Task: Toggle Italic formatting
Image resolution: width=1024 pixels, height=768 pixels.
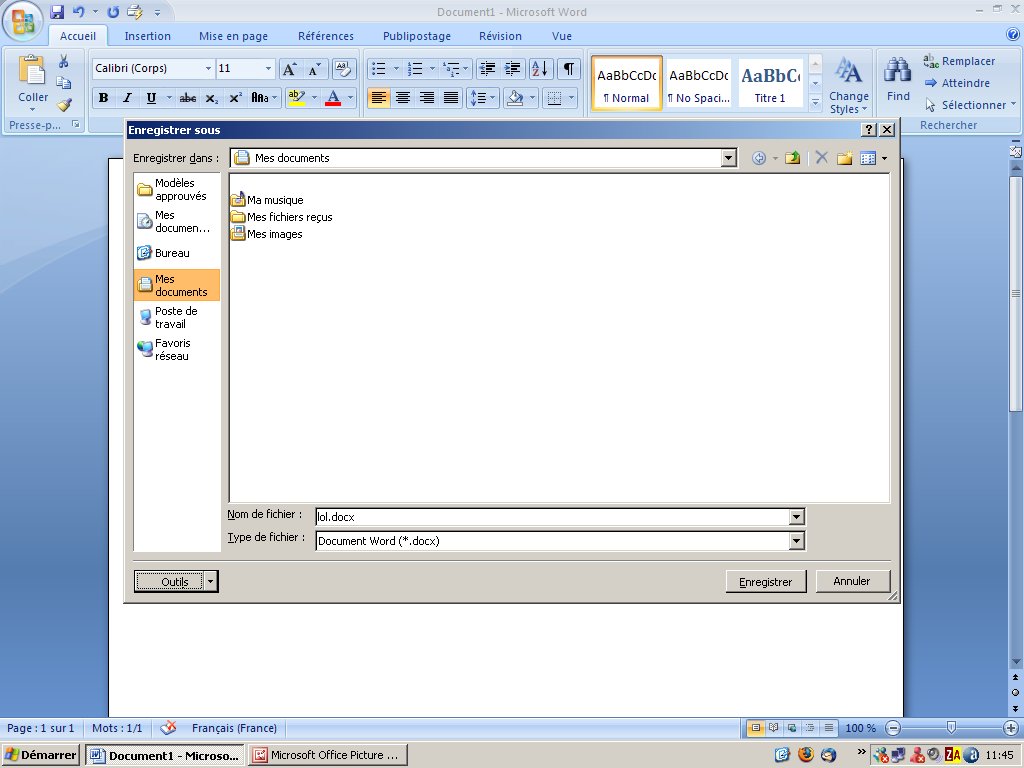Action: pyautogui.click(x=127, y=98)
